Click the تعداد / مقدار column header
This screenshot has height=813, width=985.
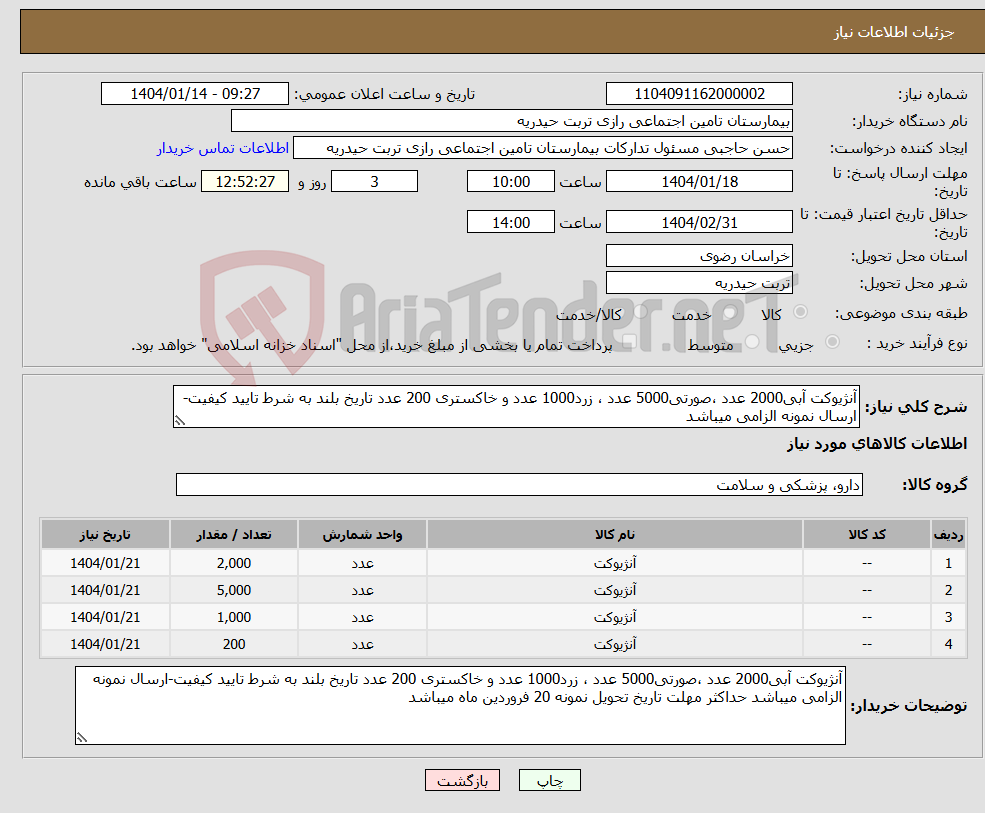(234, 535)
